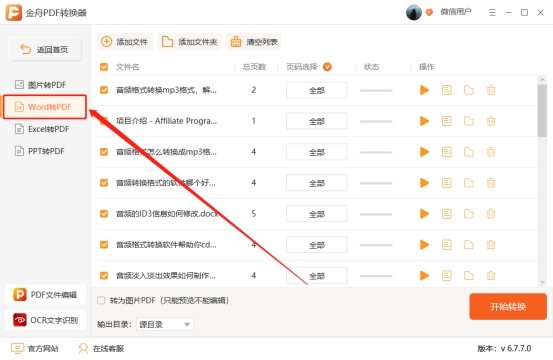
Task: Open 全部 page selector for 音频格式转换mp3格式 row
Action: point(316,90)
